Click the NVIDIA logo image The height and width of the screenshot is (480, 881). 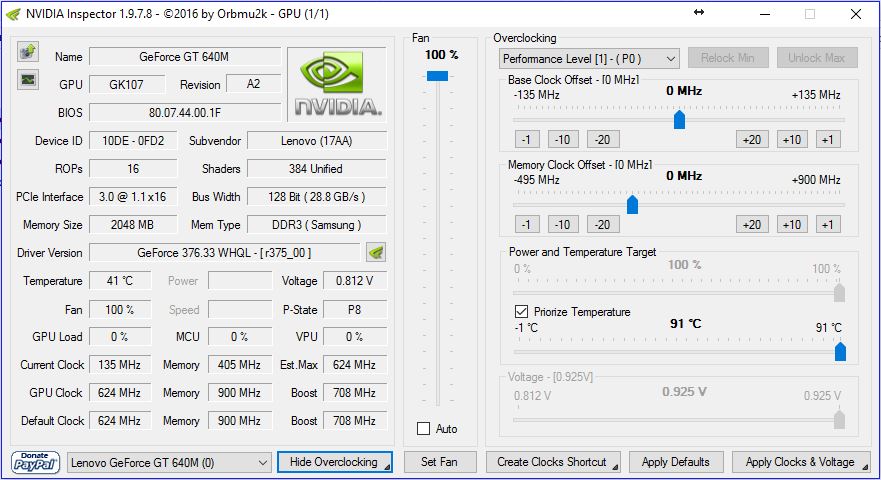click(337, 84)
